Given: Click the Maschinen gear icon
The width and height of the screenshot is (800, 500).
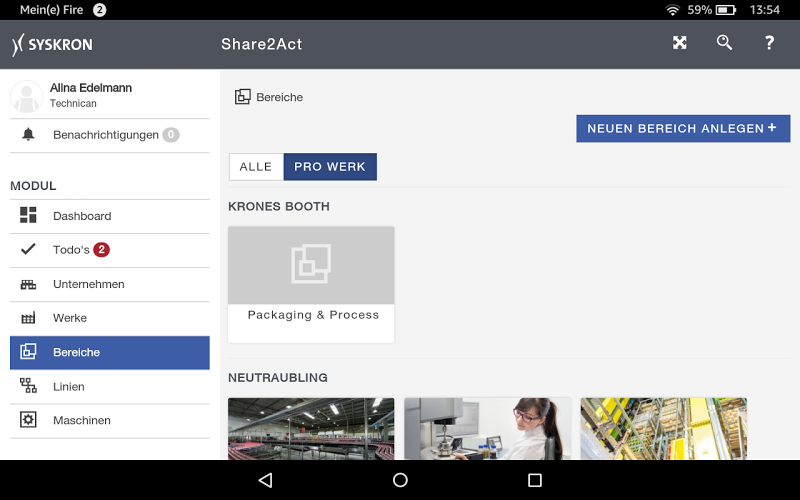Looking at the screenshot, I should [28, 420].
